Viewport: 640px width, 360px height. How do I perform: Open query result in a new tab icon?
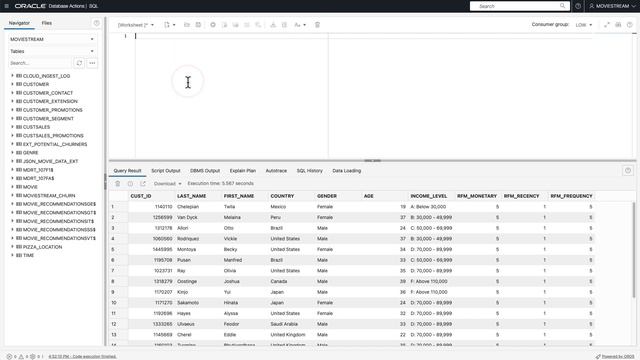click(143, 184)
